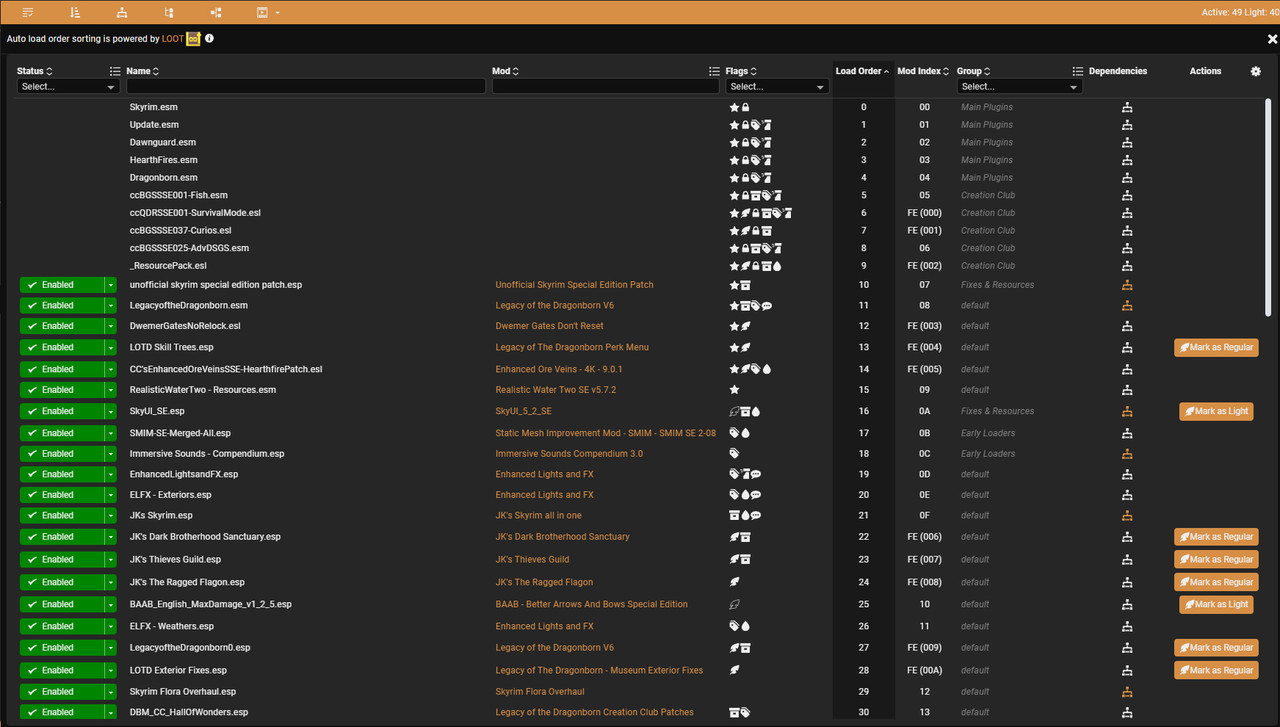The image size is (1280, 727).
Task: Open dependencies icon for JKs Skyrim.esp
Action: click(1127, 515)
